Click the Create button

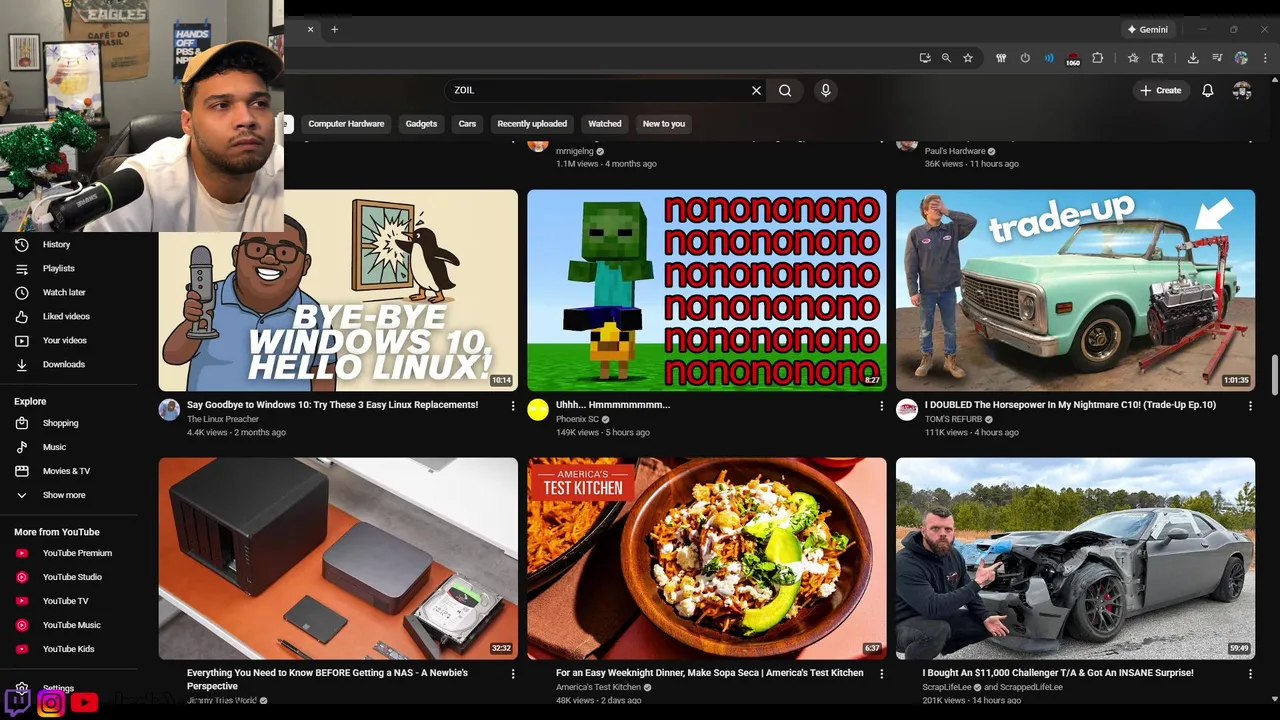pos(1160,90)
